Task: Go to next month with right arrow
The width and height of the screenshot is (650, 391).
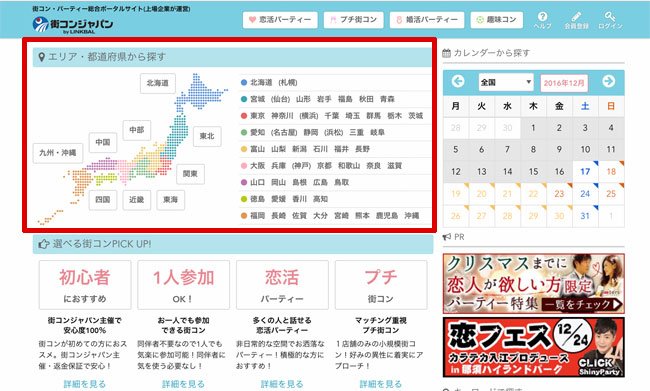Action: (x=609, y=81)
